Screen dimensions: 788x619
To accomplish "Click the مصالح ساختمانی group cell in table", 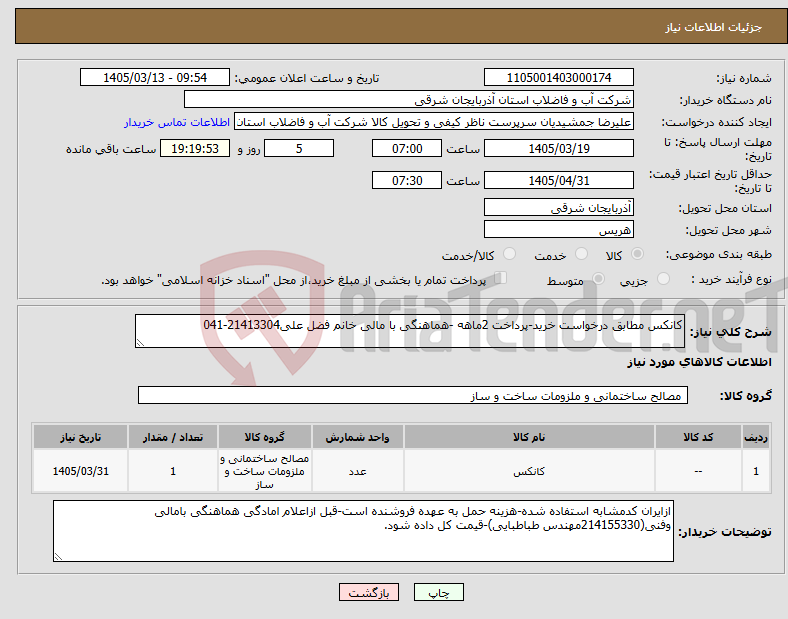I will tap(264, 471).
